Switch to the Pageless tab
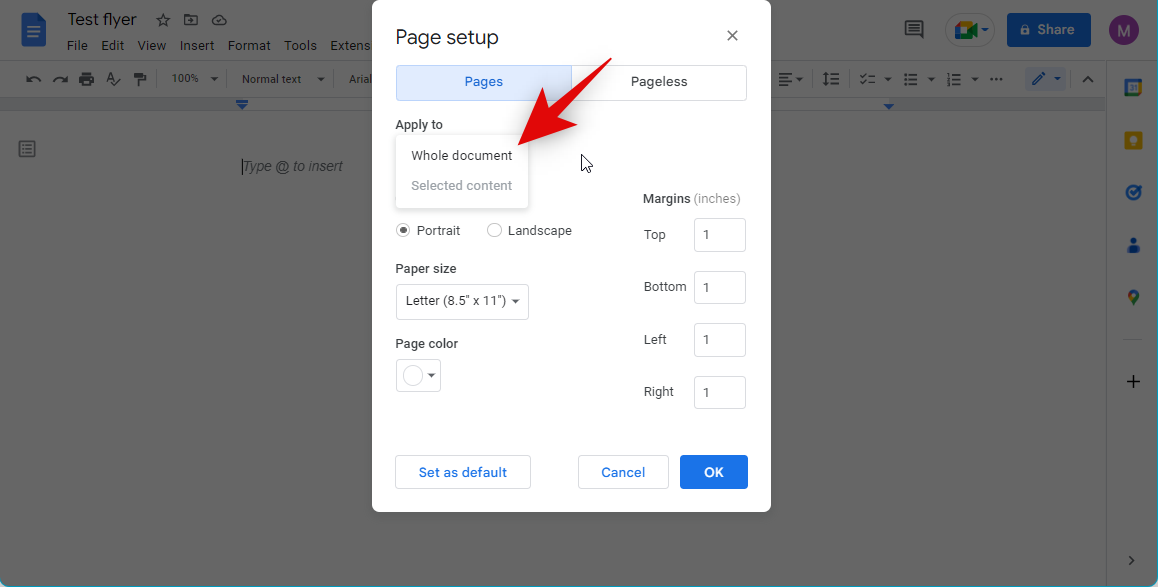Screen dimensions: 1158x587 click(x=658, y=82)
